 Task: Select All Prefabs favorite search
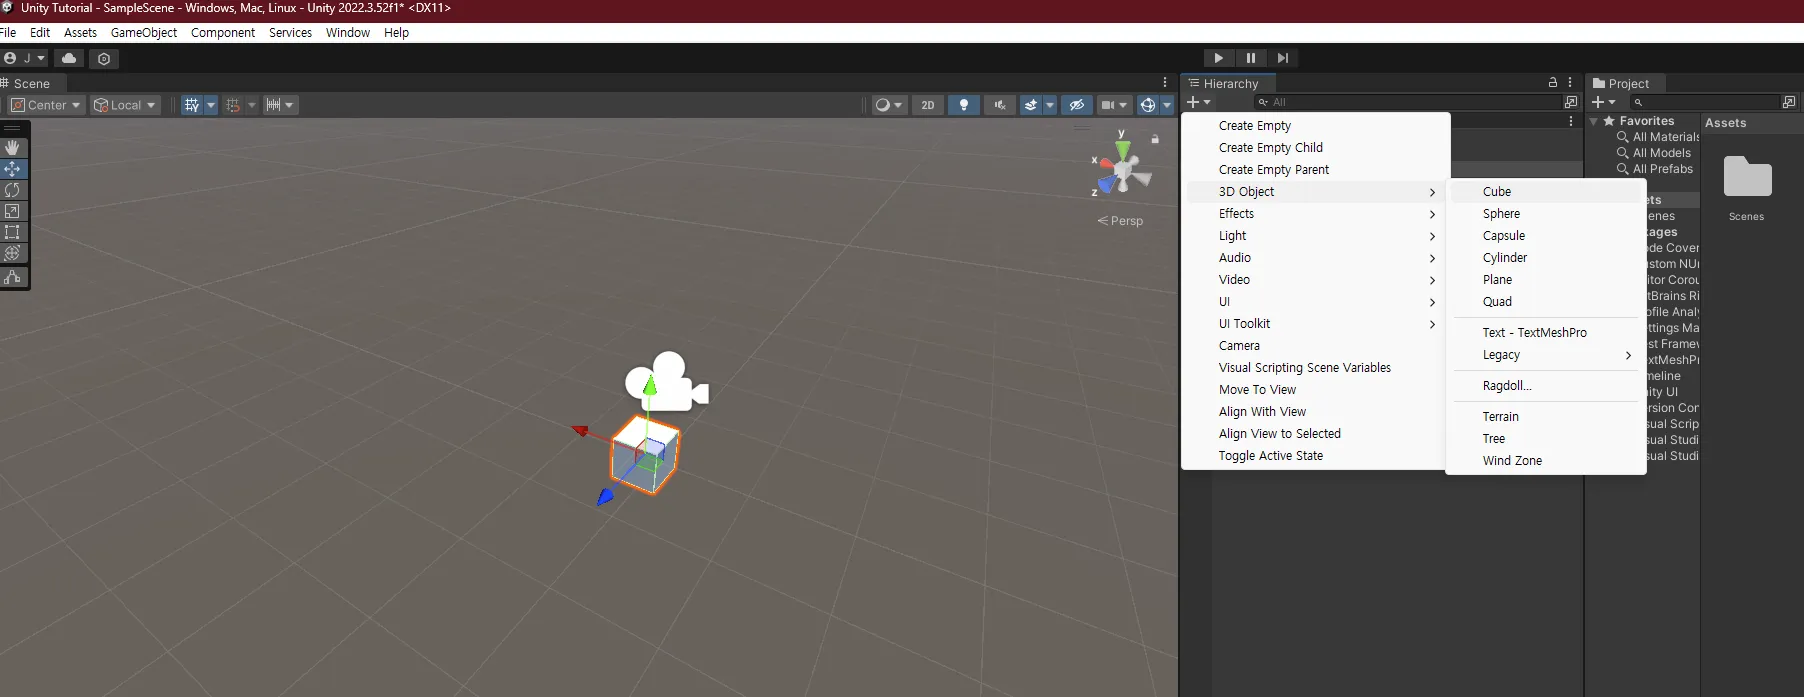1655,169
